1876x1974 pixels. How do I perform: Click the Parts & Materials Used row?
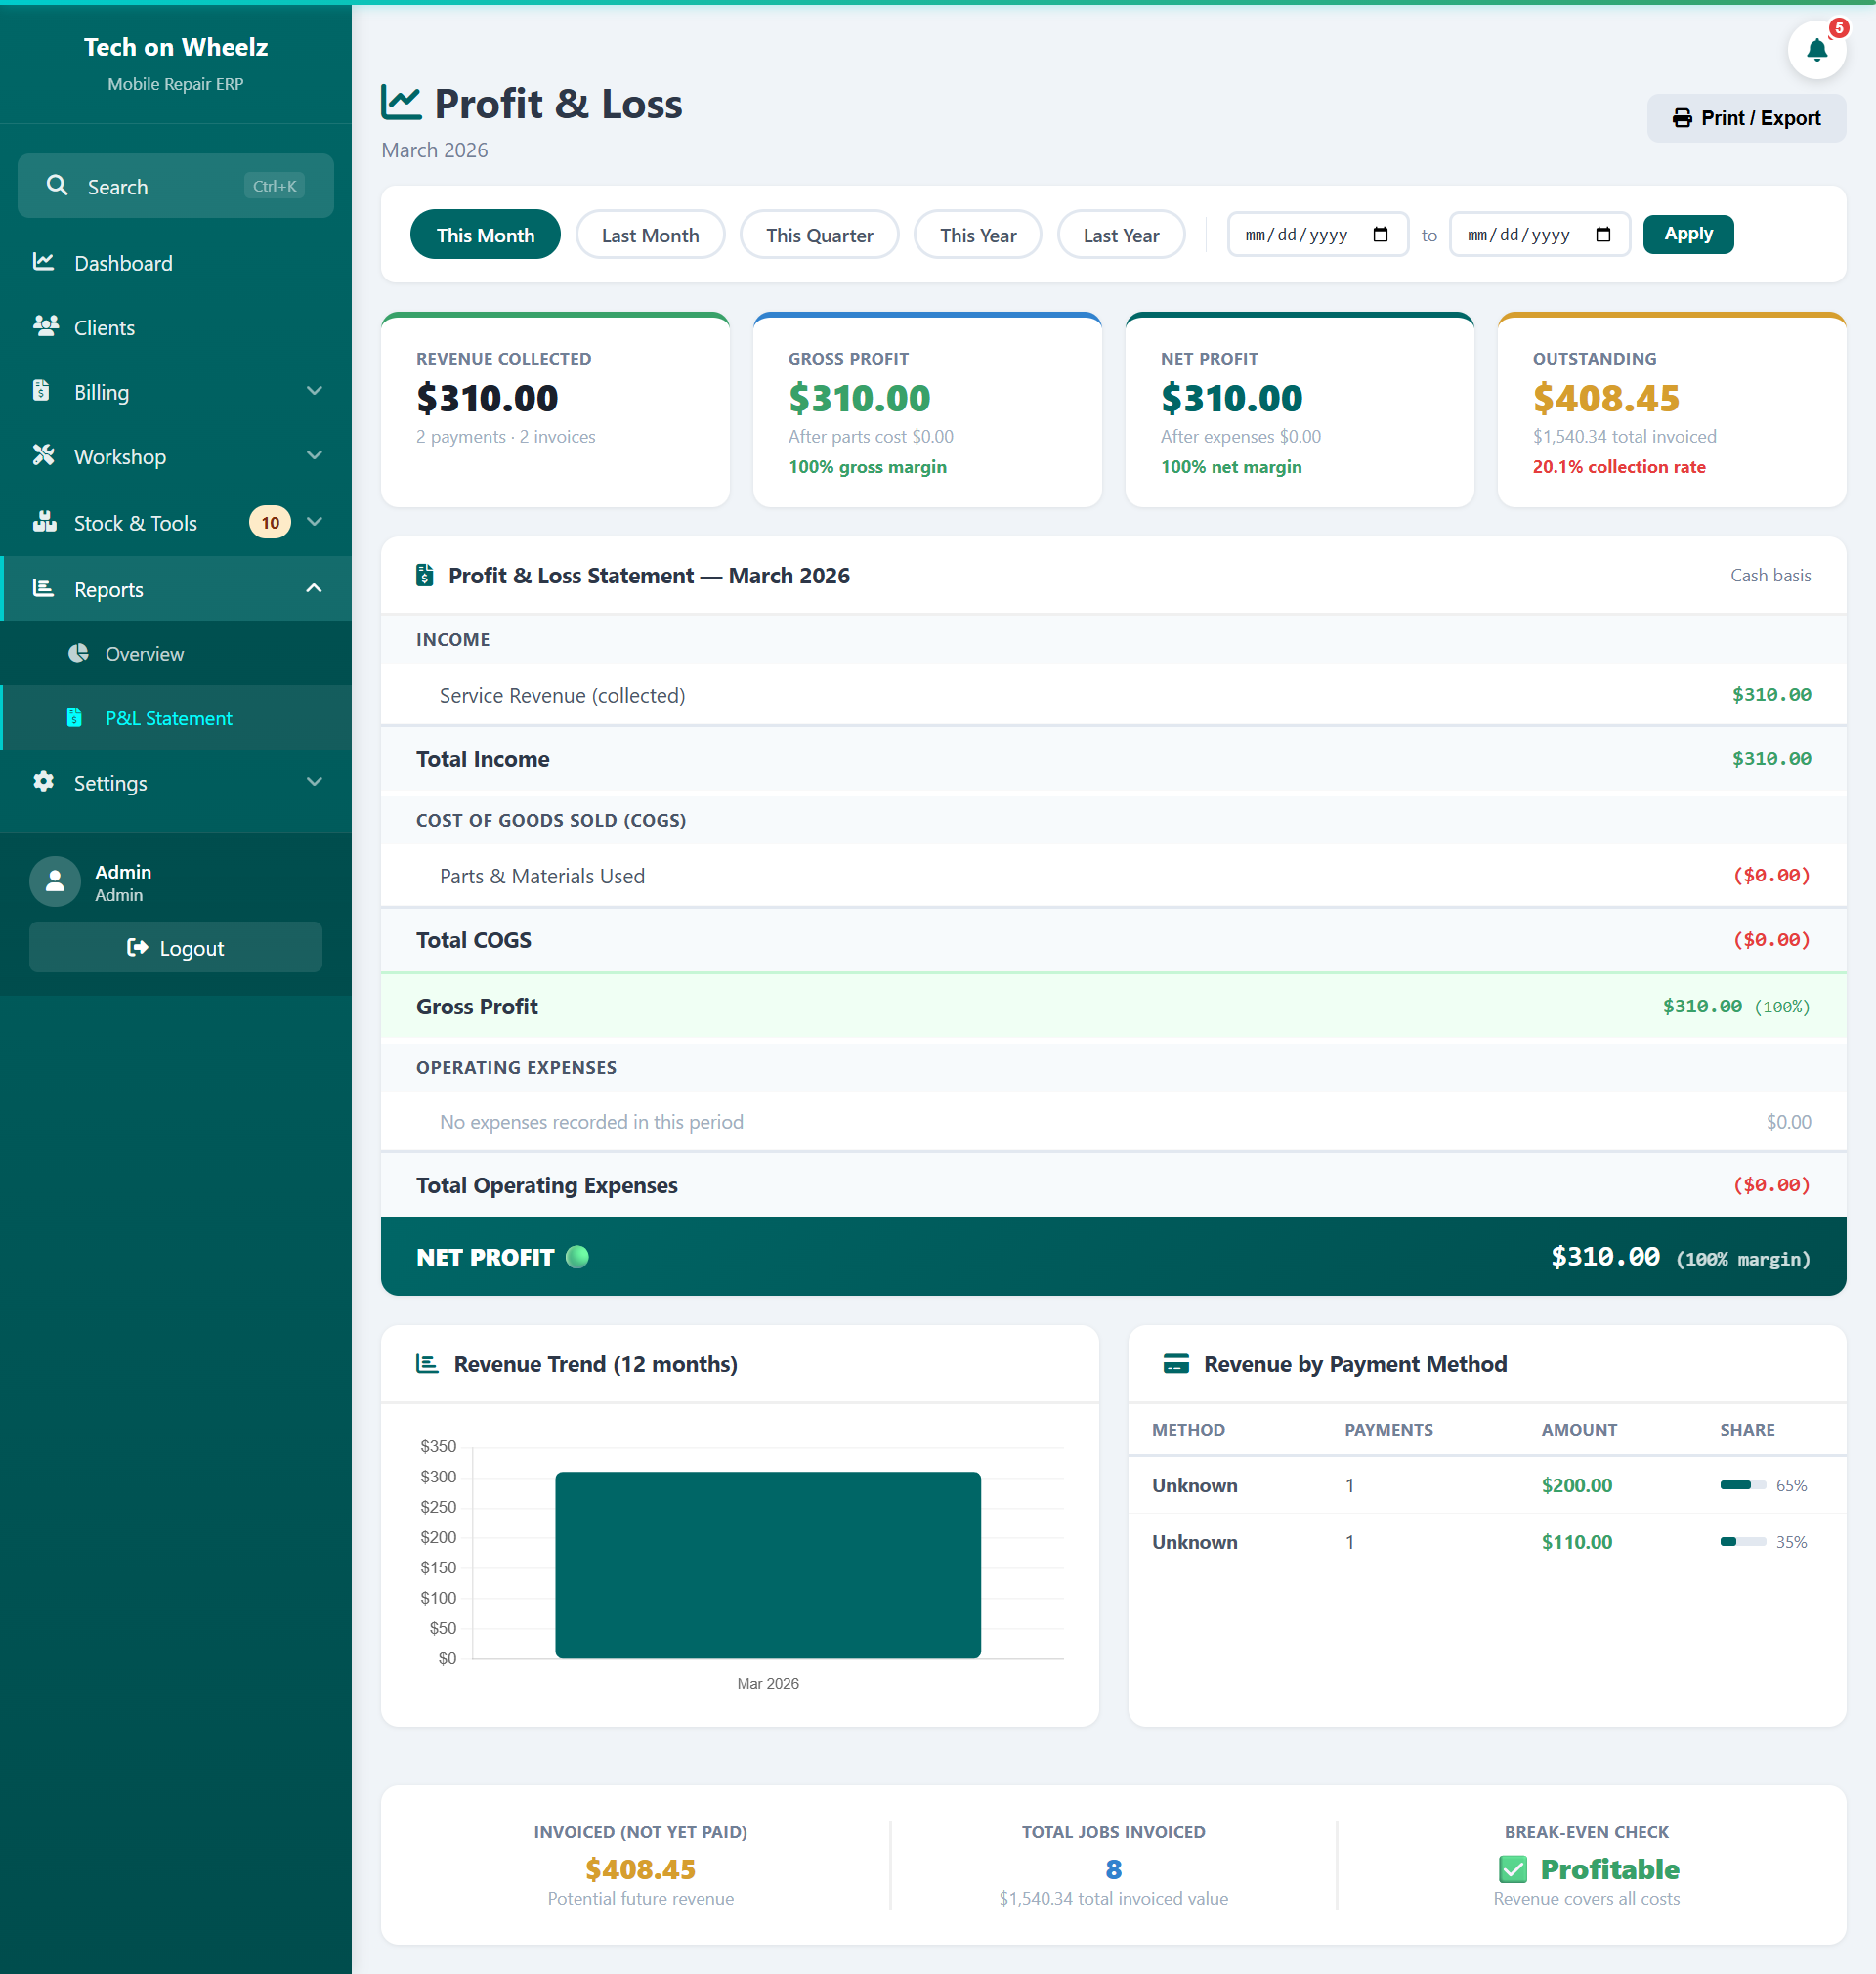click(1113, 875)
